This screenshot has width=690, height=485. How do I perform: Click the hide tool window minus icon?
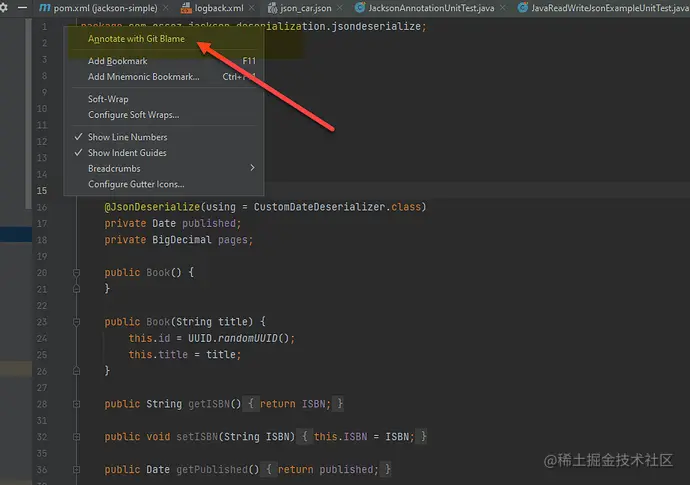[22, 7]
